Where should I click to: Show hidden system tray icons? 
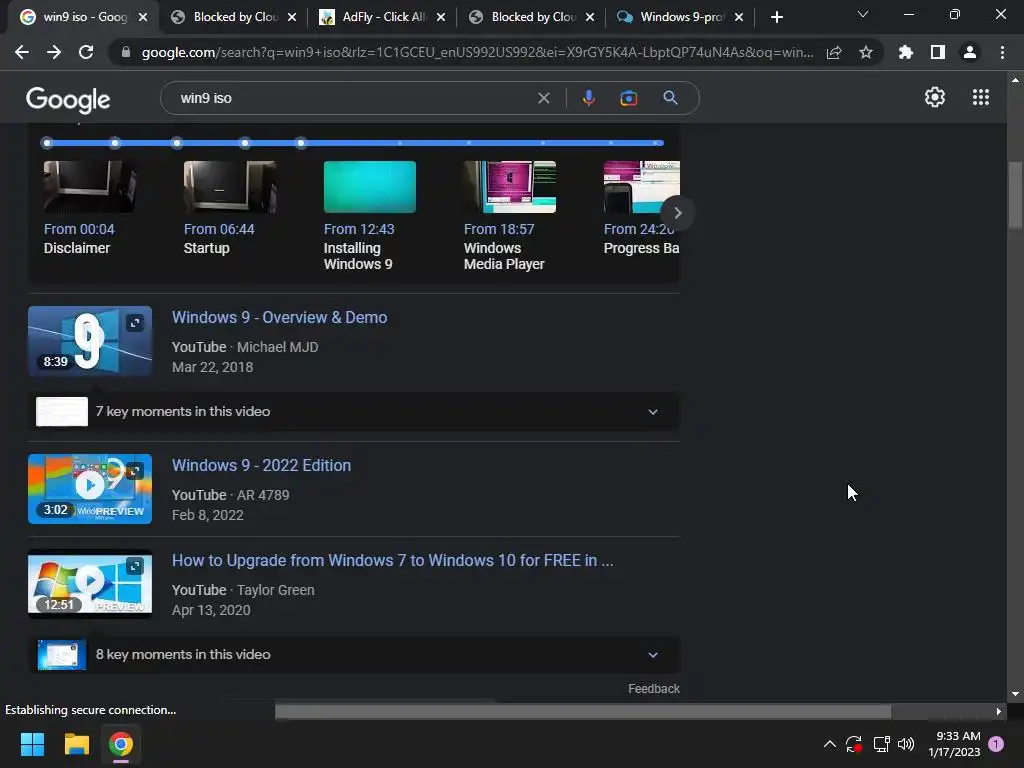(x=829, y=744)
